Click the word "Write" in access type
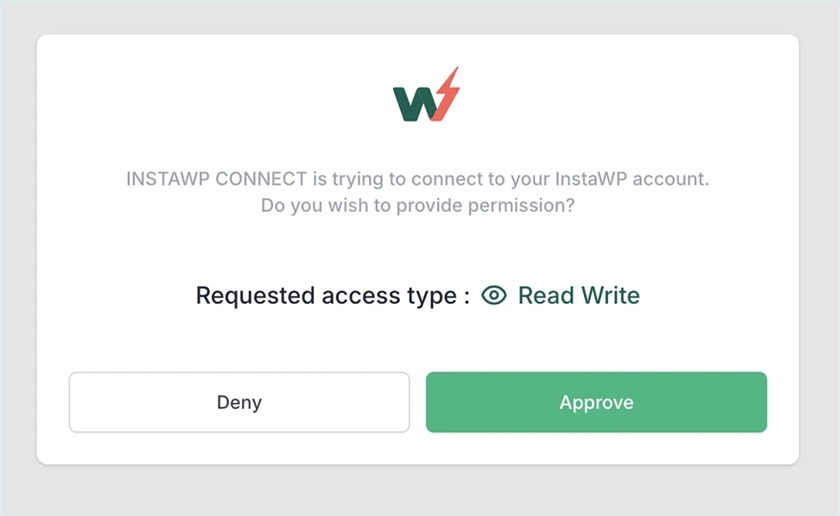This screenshot has height=516, width=840. tap(608, 295)
